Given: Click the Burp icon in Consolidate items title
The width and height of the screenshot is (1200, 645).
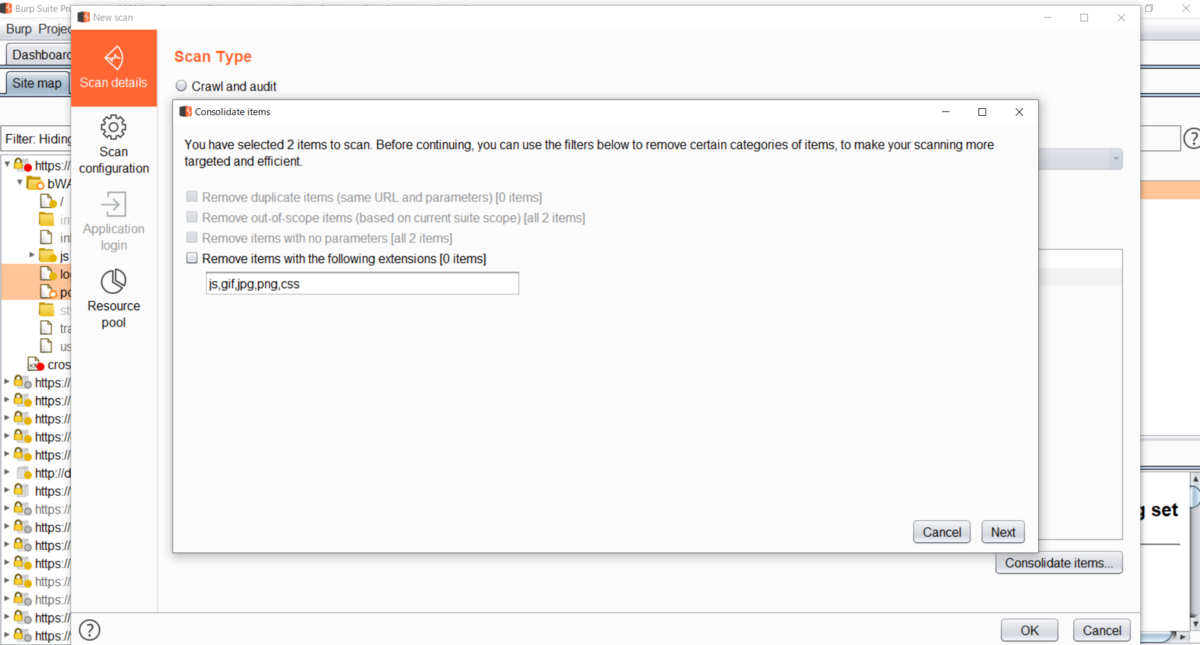Looking at the screenshot, I should pos(185,112).
